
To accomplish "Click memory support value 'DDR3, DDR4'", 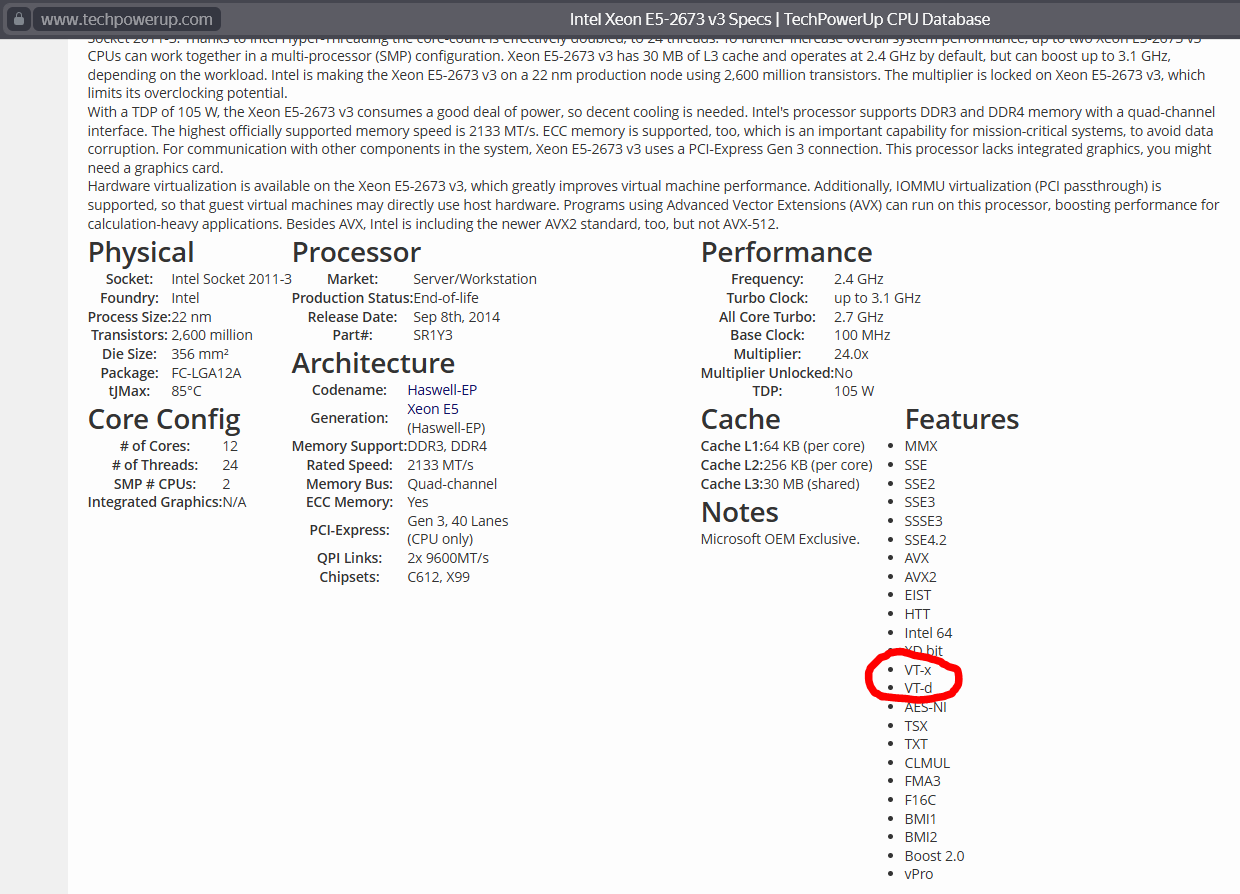I will click(447, 446).
